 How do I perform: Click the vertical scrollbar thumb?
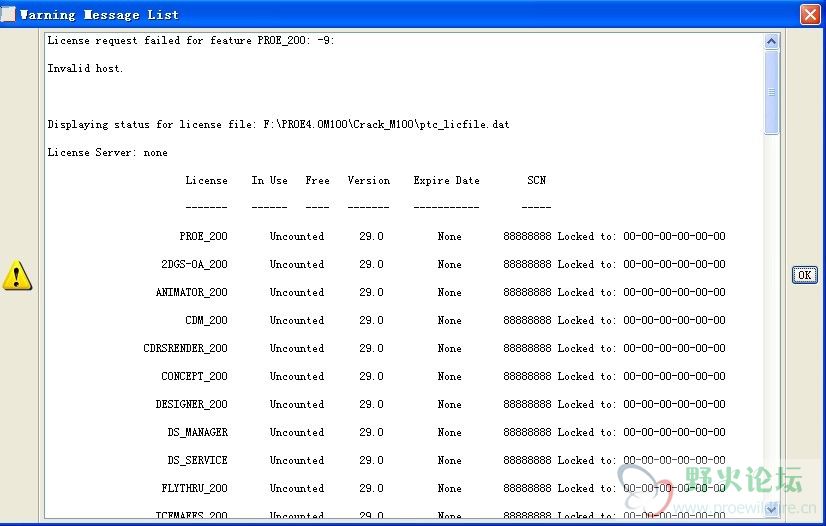tap(771, 93)
